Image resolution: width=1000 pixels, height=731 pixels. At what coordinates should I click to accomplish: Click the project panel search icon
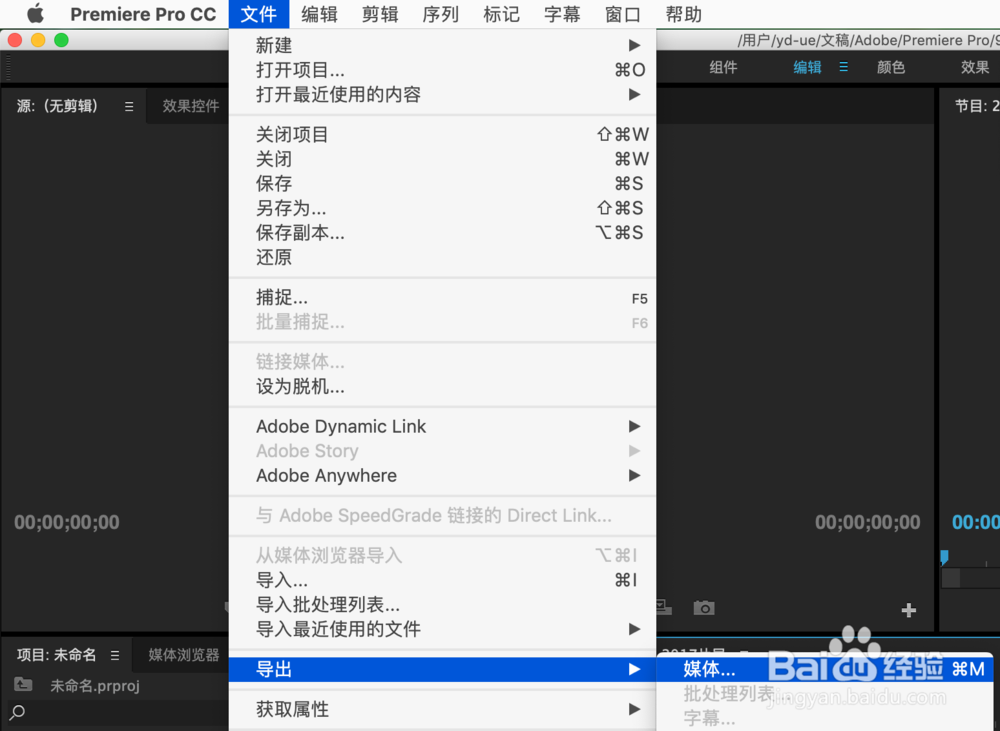click(18, 711)
